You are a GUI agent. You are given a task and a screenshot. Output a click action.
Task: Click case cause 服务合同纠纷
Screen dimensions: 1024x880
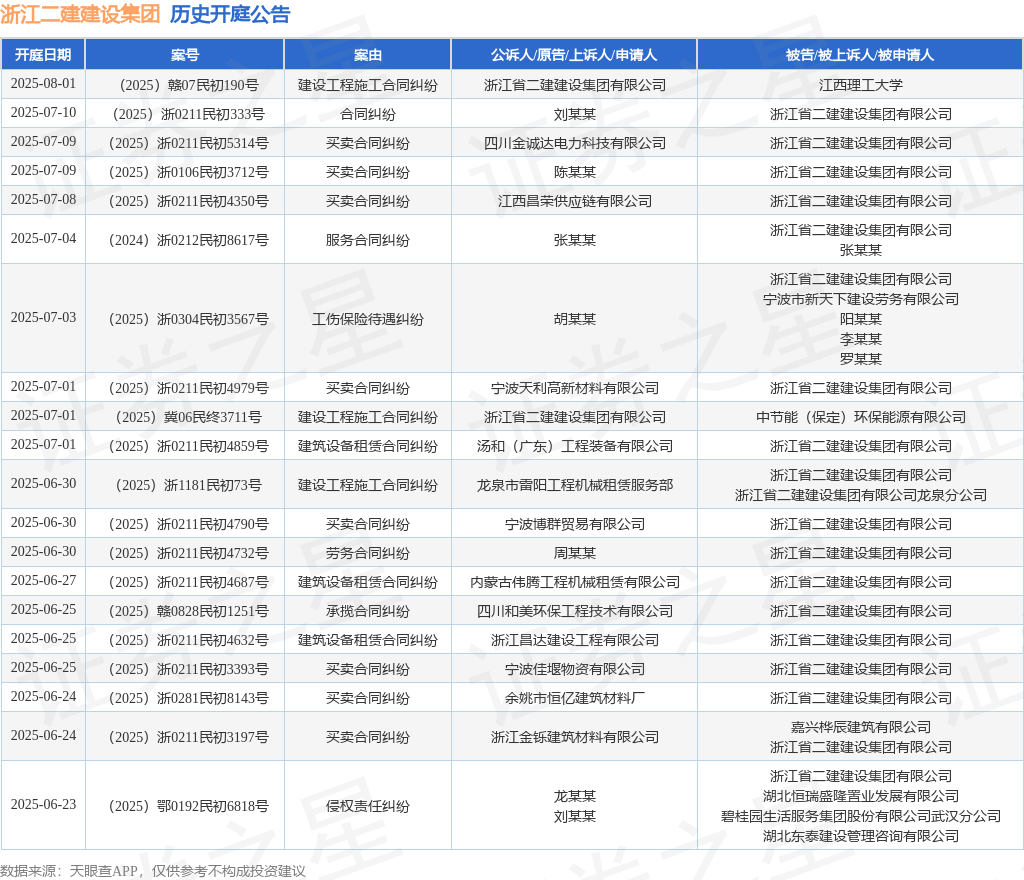point(368,240)
